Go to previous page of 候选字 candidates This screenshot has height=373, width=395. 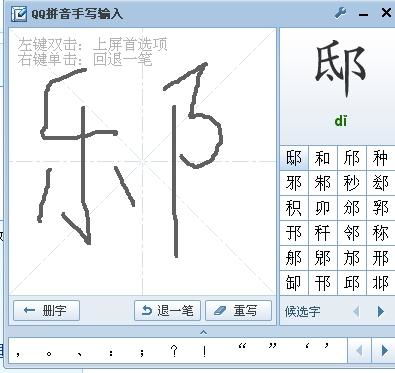pyautogui.click(x=356, y=312)
